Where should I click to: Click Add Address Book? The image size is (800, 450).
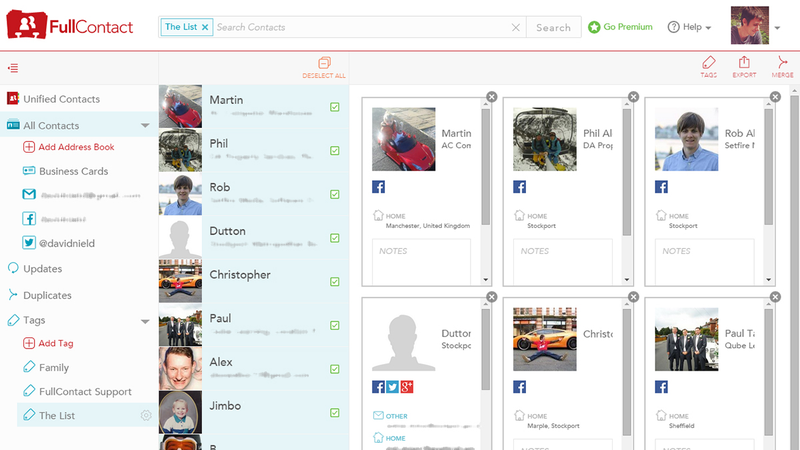point(68,147)
